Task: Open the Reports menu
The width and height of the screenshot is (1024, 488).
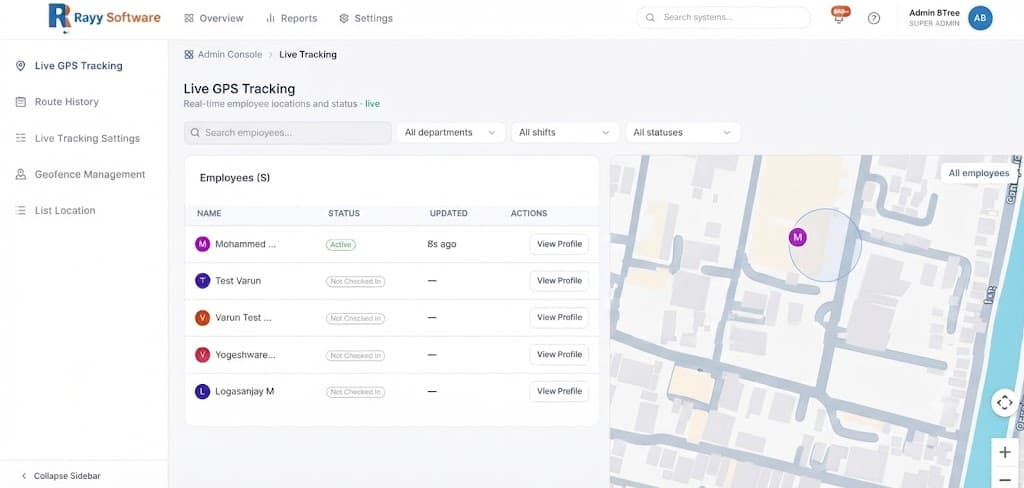Action: click(x=291, y=18)
